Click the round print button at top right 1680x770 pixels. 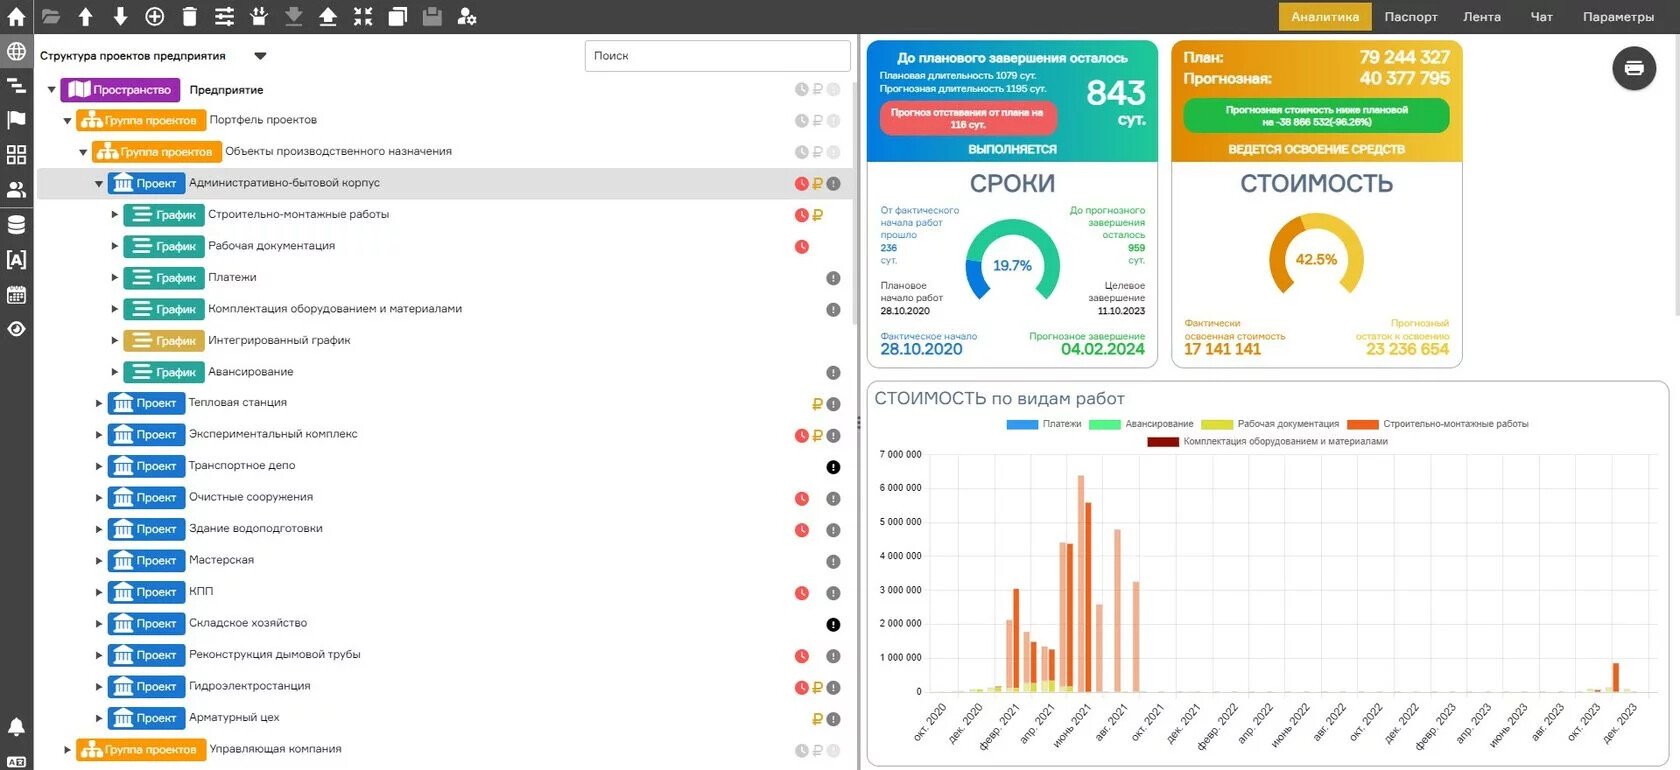coord(1634,68)
